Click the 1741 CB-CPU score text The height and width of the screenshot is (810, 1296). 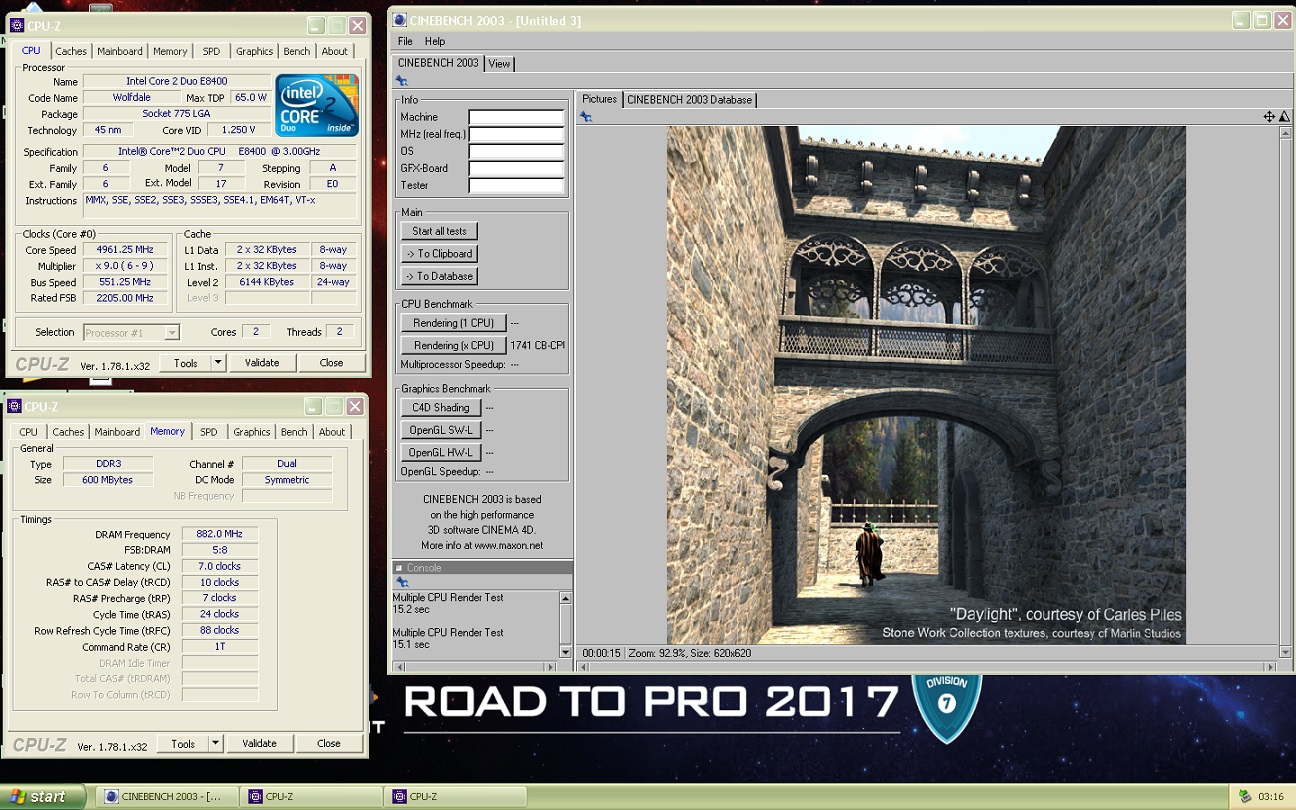537,345
